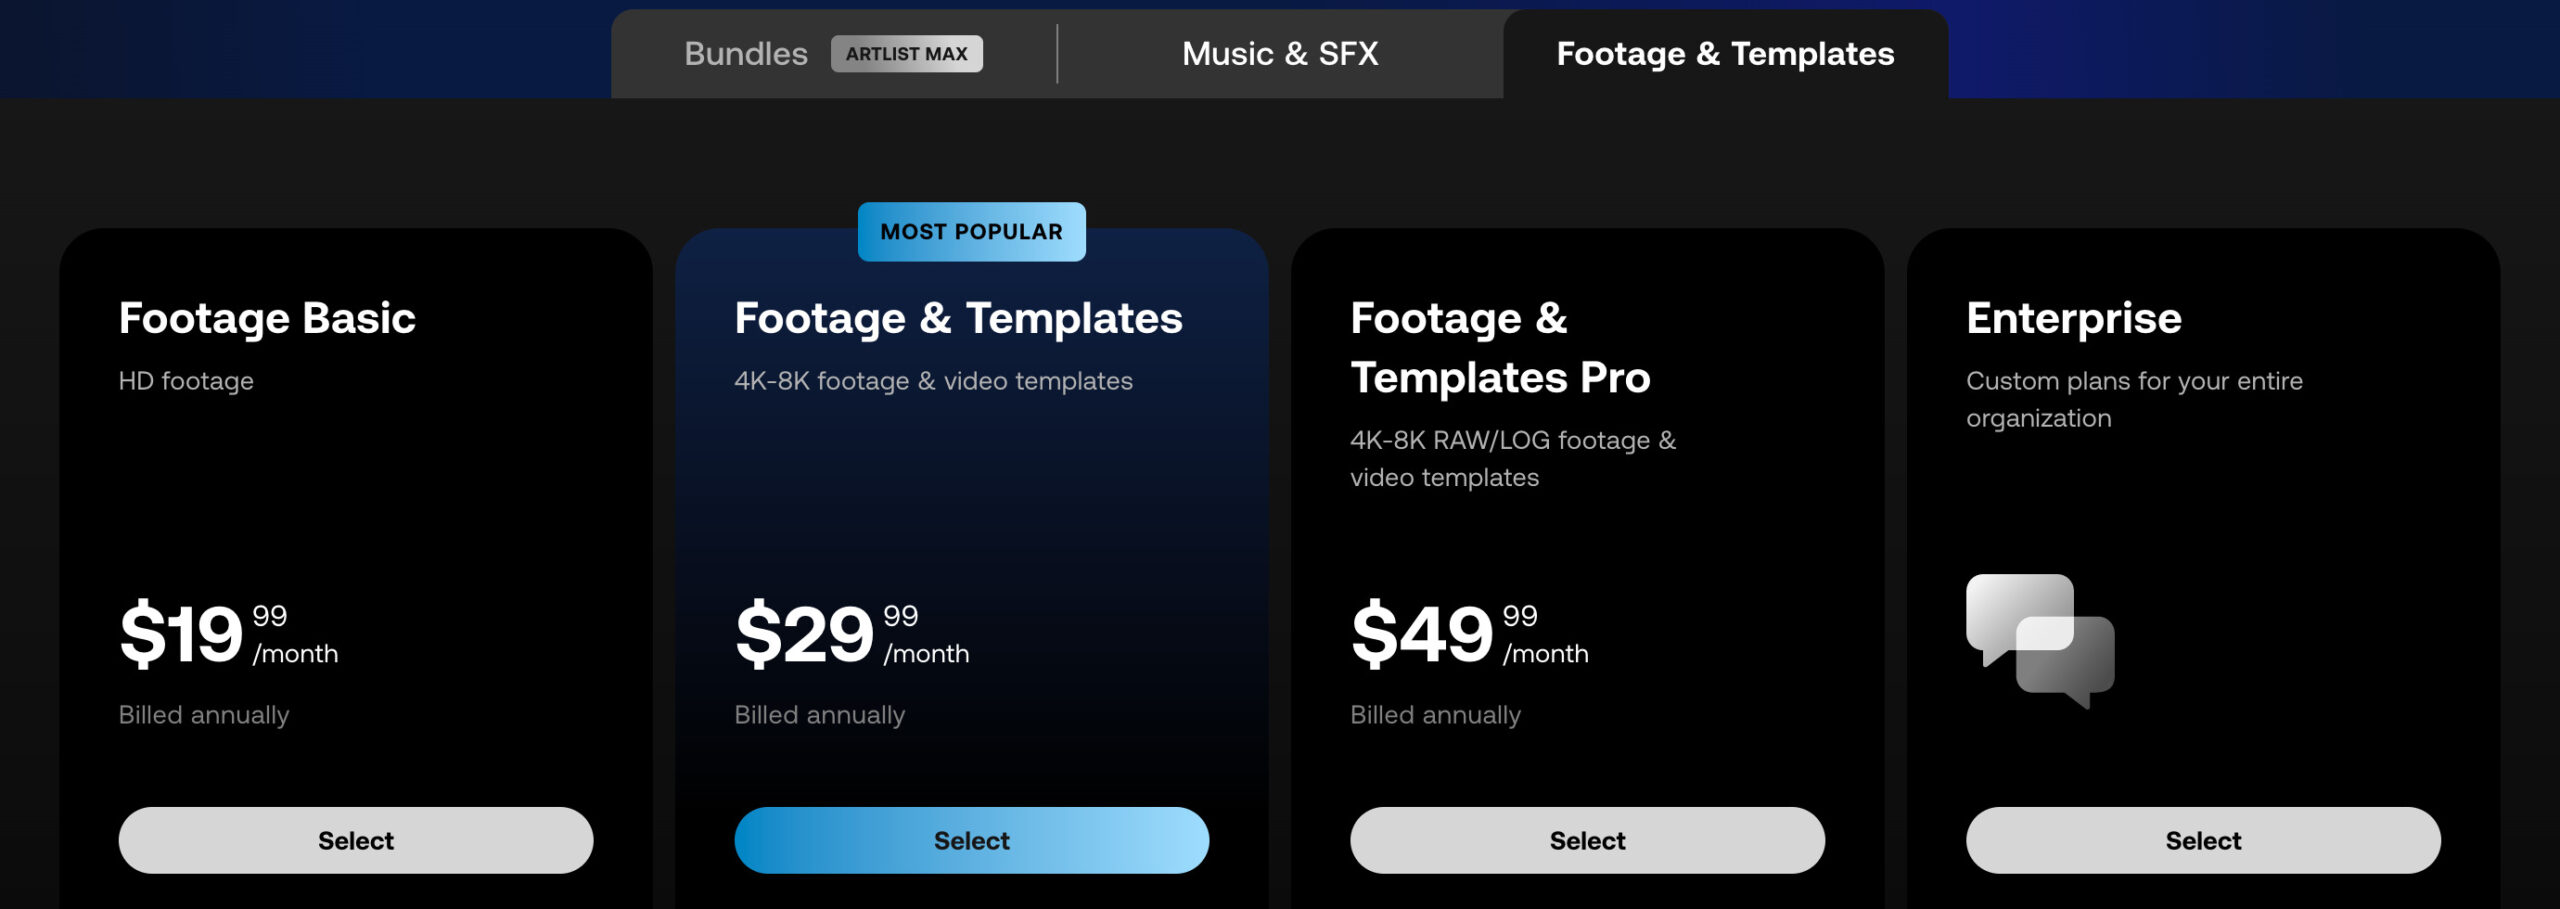Click the $29.99 per month price
Screen dimensions: 2560x909
click(852, 633)
